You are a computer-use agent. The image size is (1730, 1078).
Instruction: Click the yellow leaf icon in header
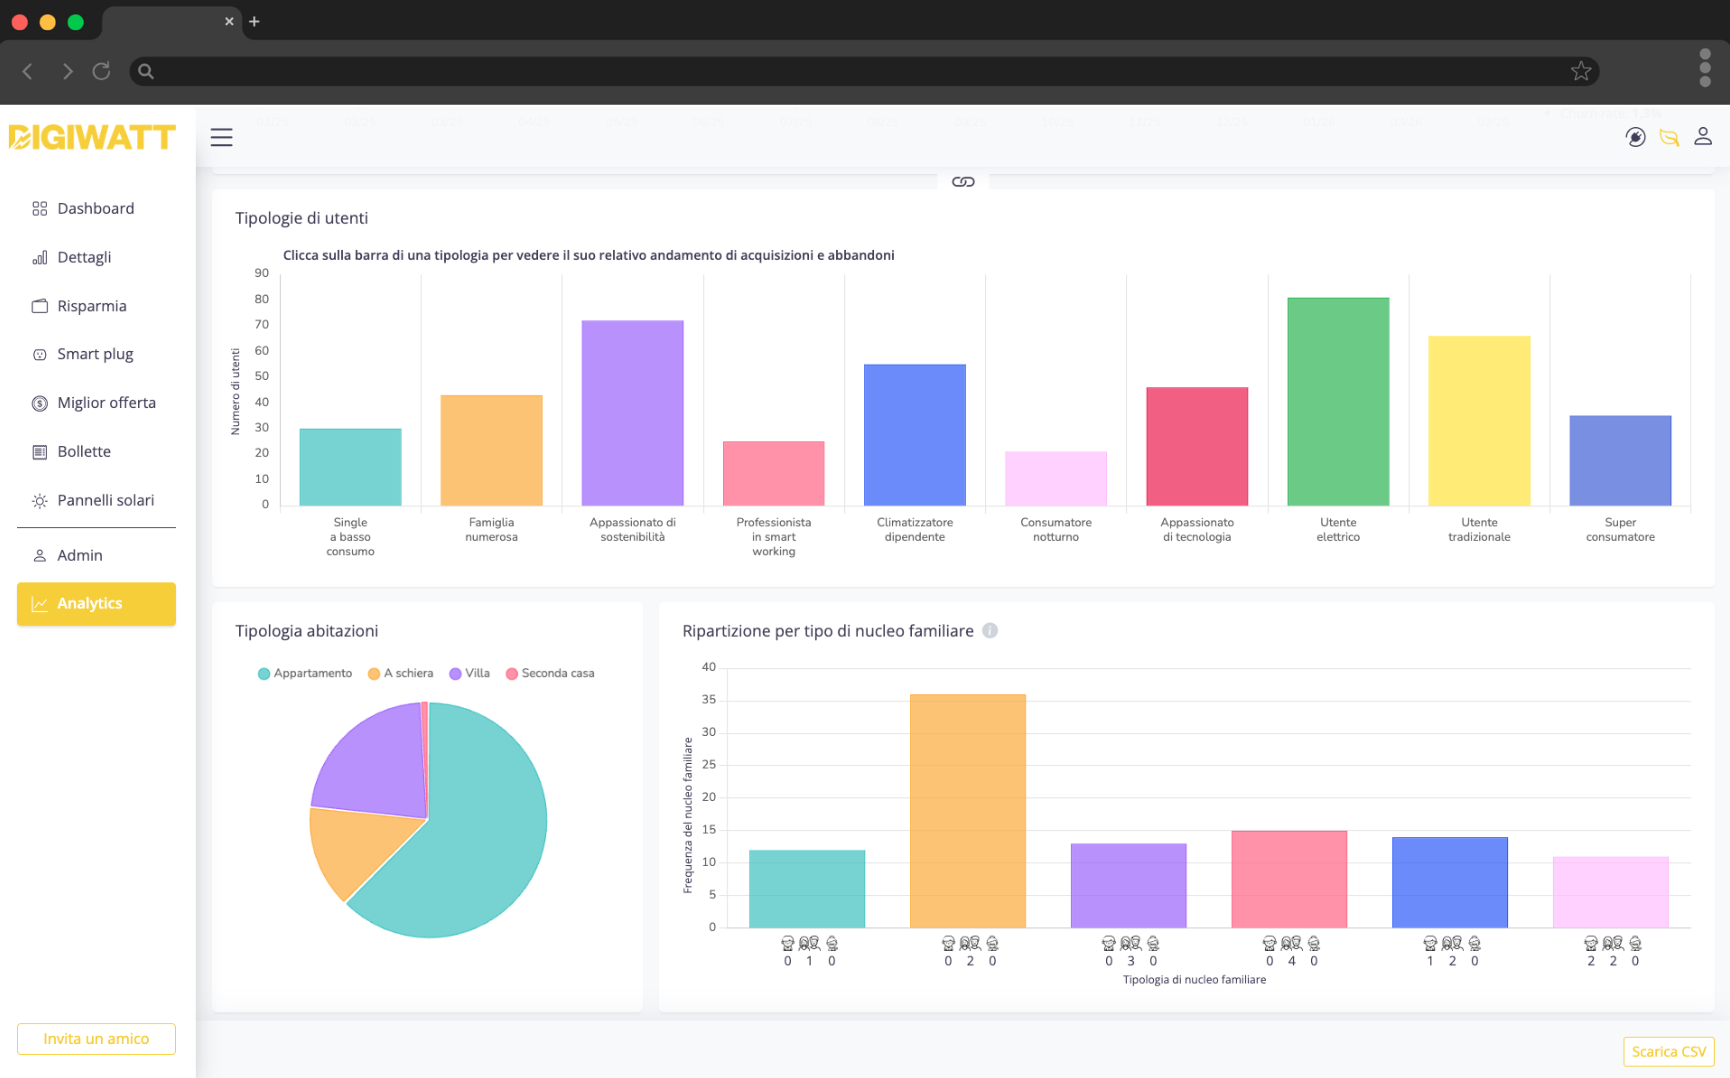tap(1669, 138)
